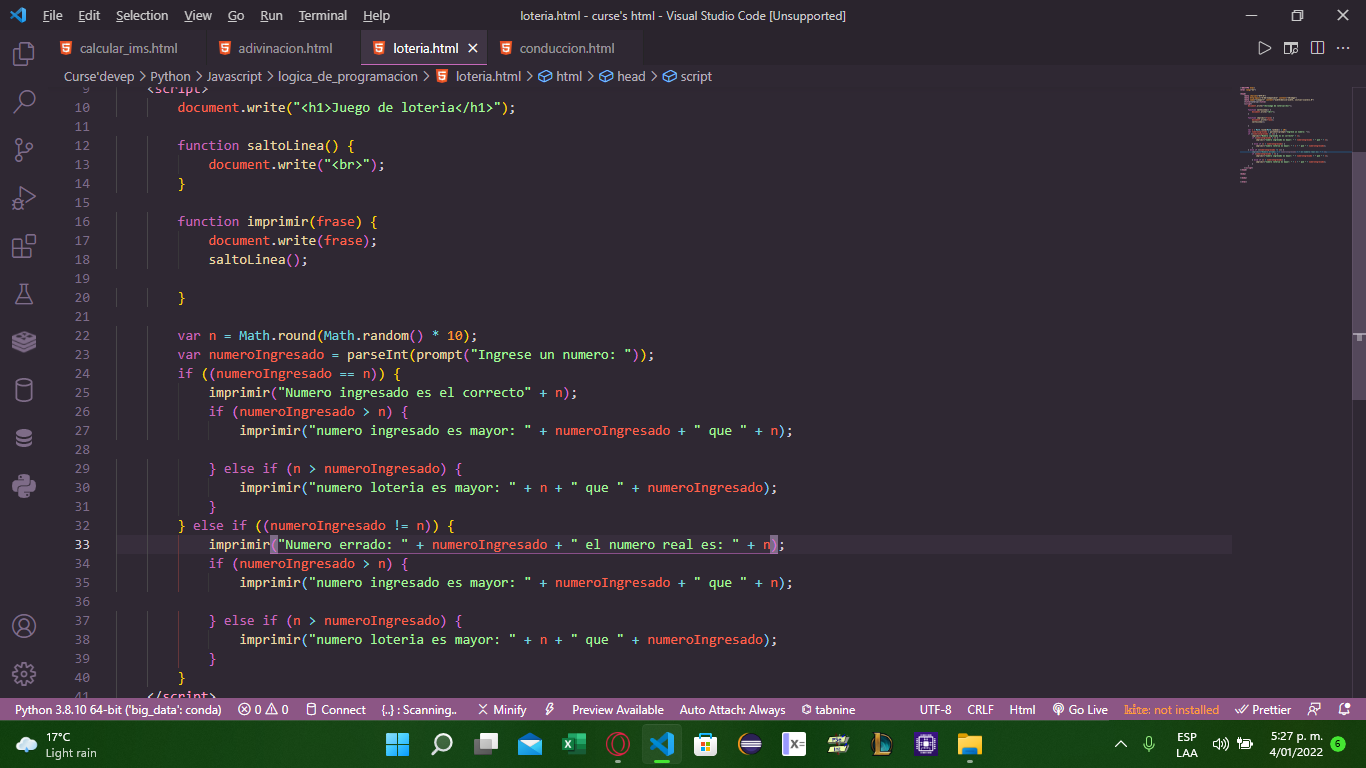The width and height of the screenshot is (1366, 768).
Task: Click the 'logica_de_programacion' breadcrumb
Action: [348, 76]
